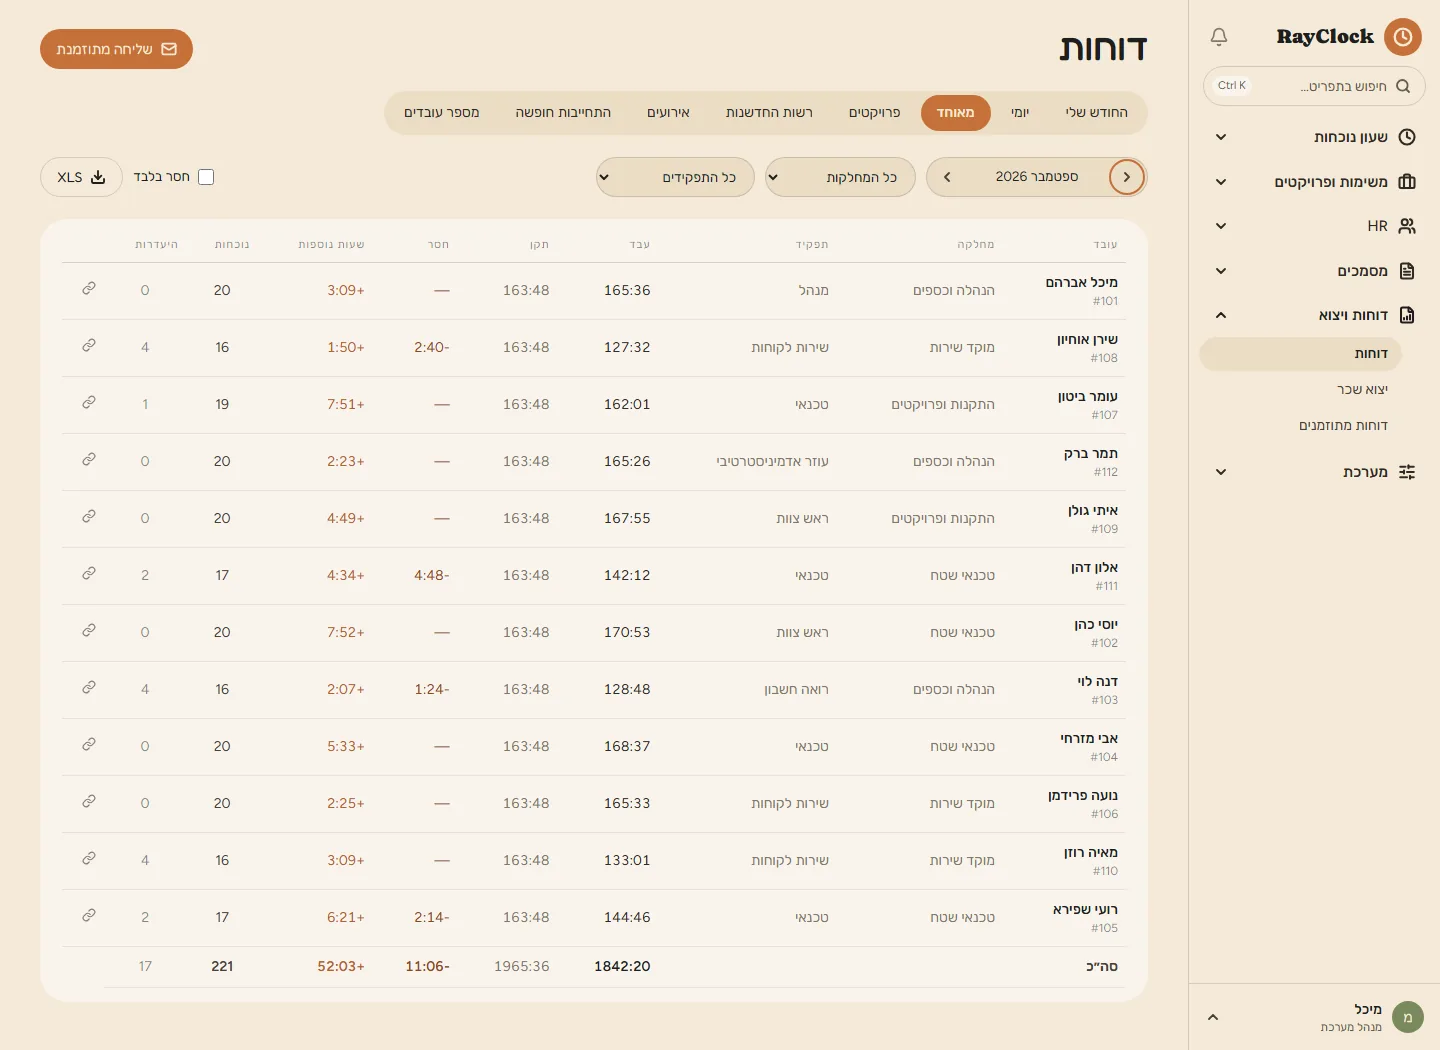
Task: Open link icon for עומר ביטון row
Action: tap(89, 403)
